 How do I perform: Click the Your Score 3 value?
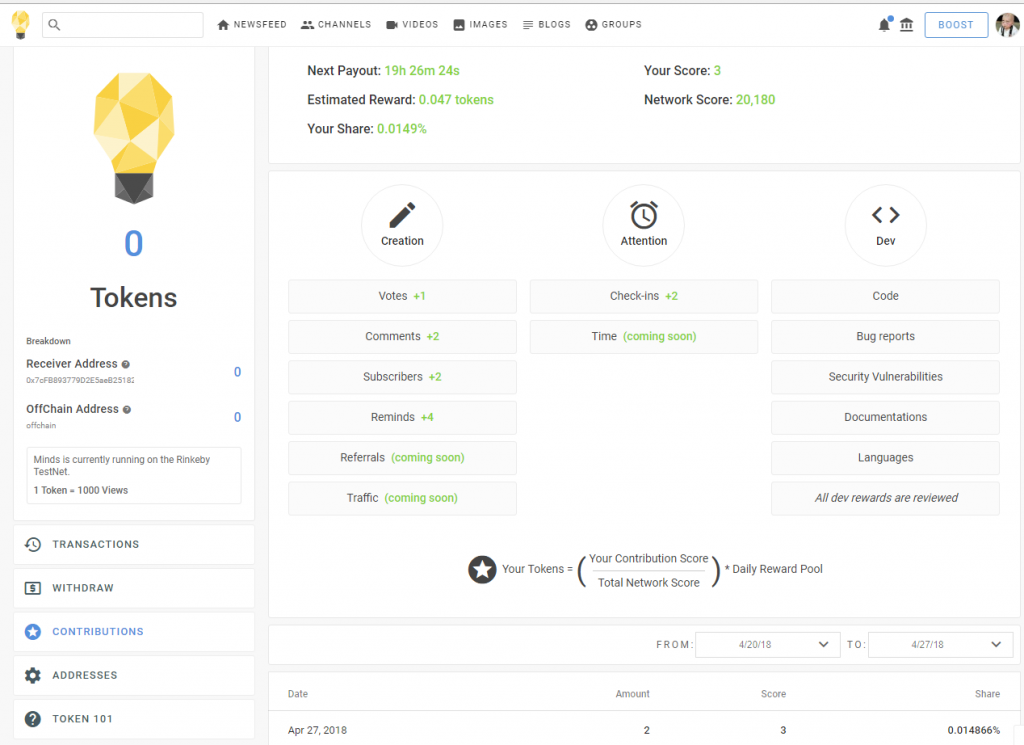pos(717,71)
